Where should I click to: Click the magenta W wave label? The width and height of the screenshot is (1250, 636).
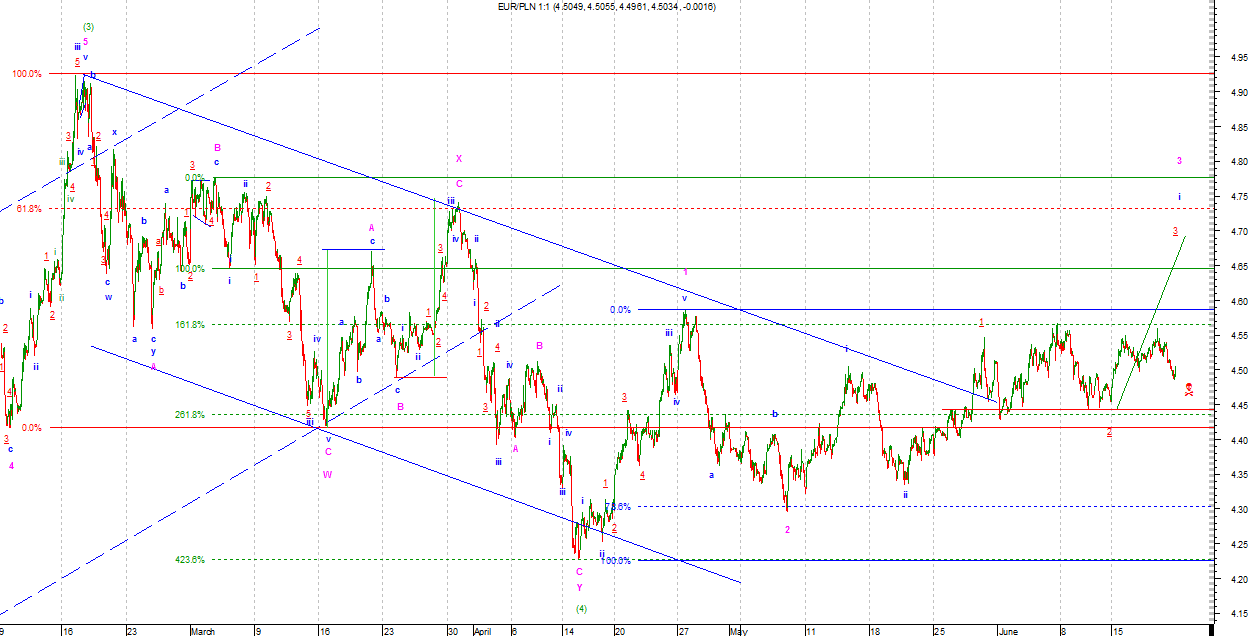[327, 475]
